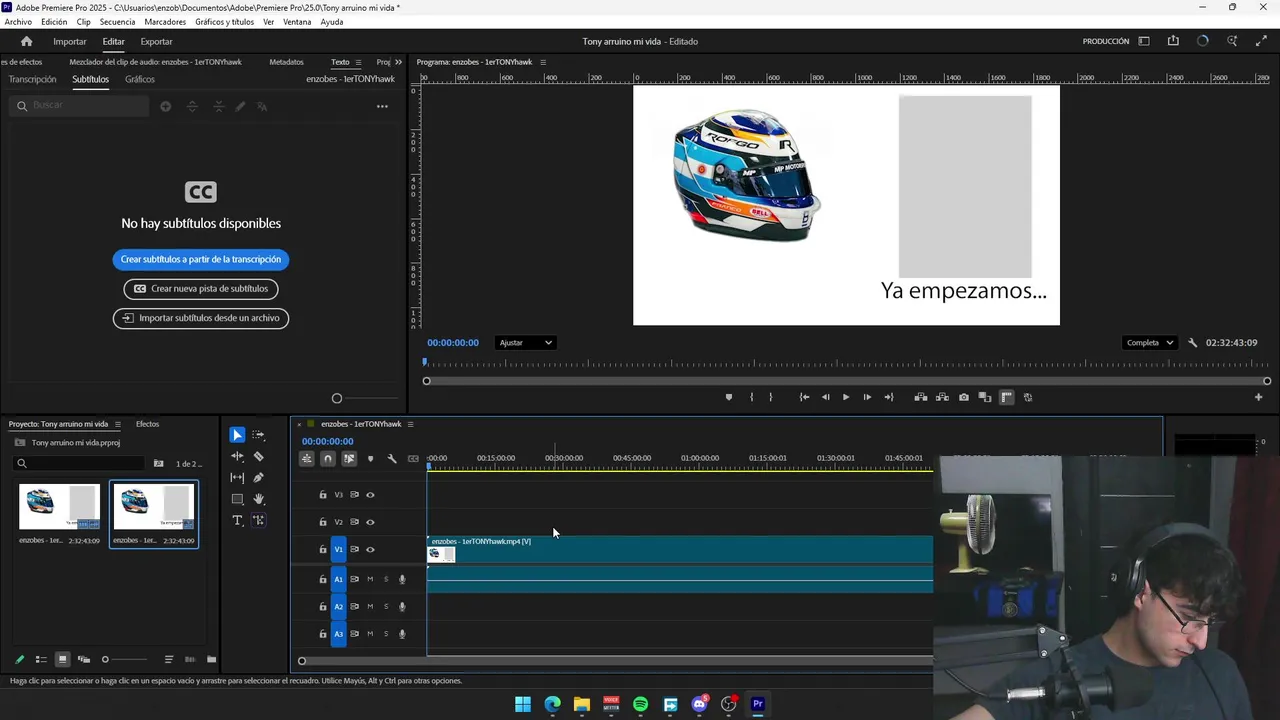Step forward one frame in Program monitor
1280x720 pixels.
867,397
